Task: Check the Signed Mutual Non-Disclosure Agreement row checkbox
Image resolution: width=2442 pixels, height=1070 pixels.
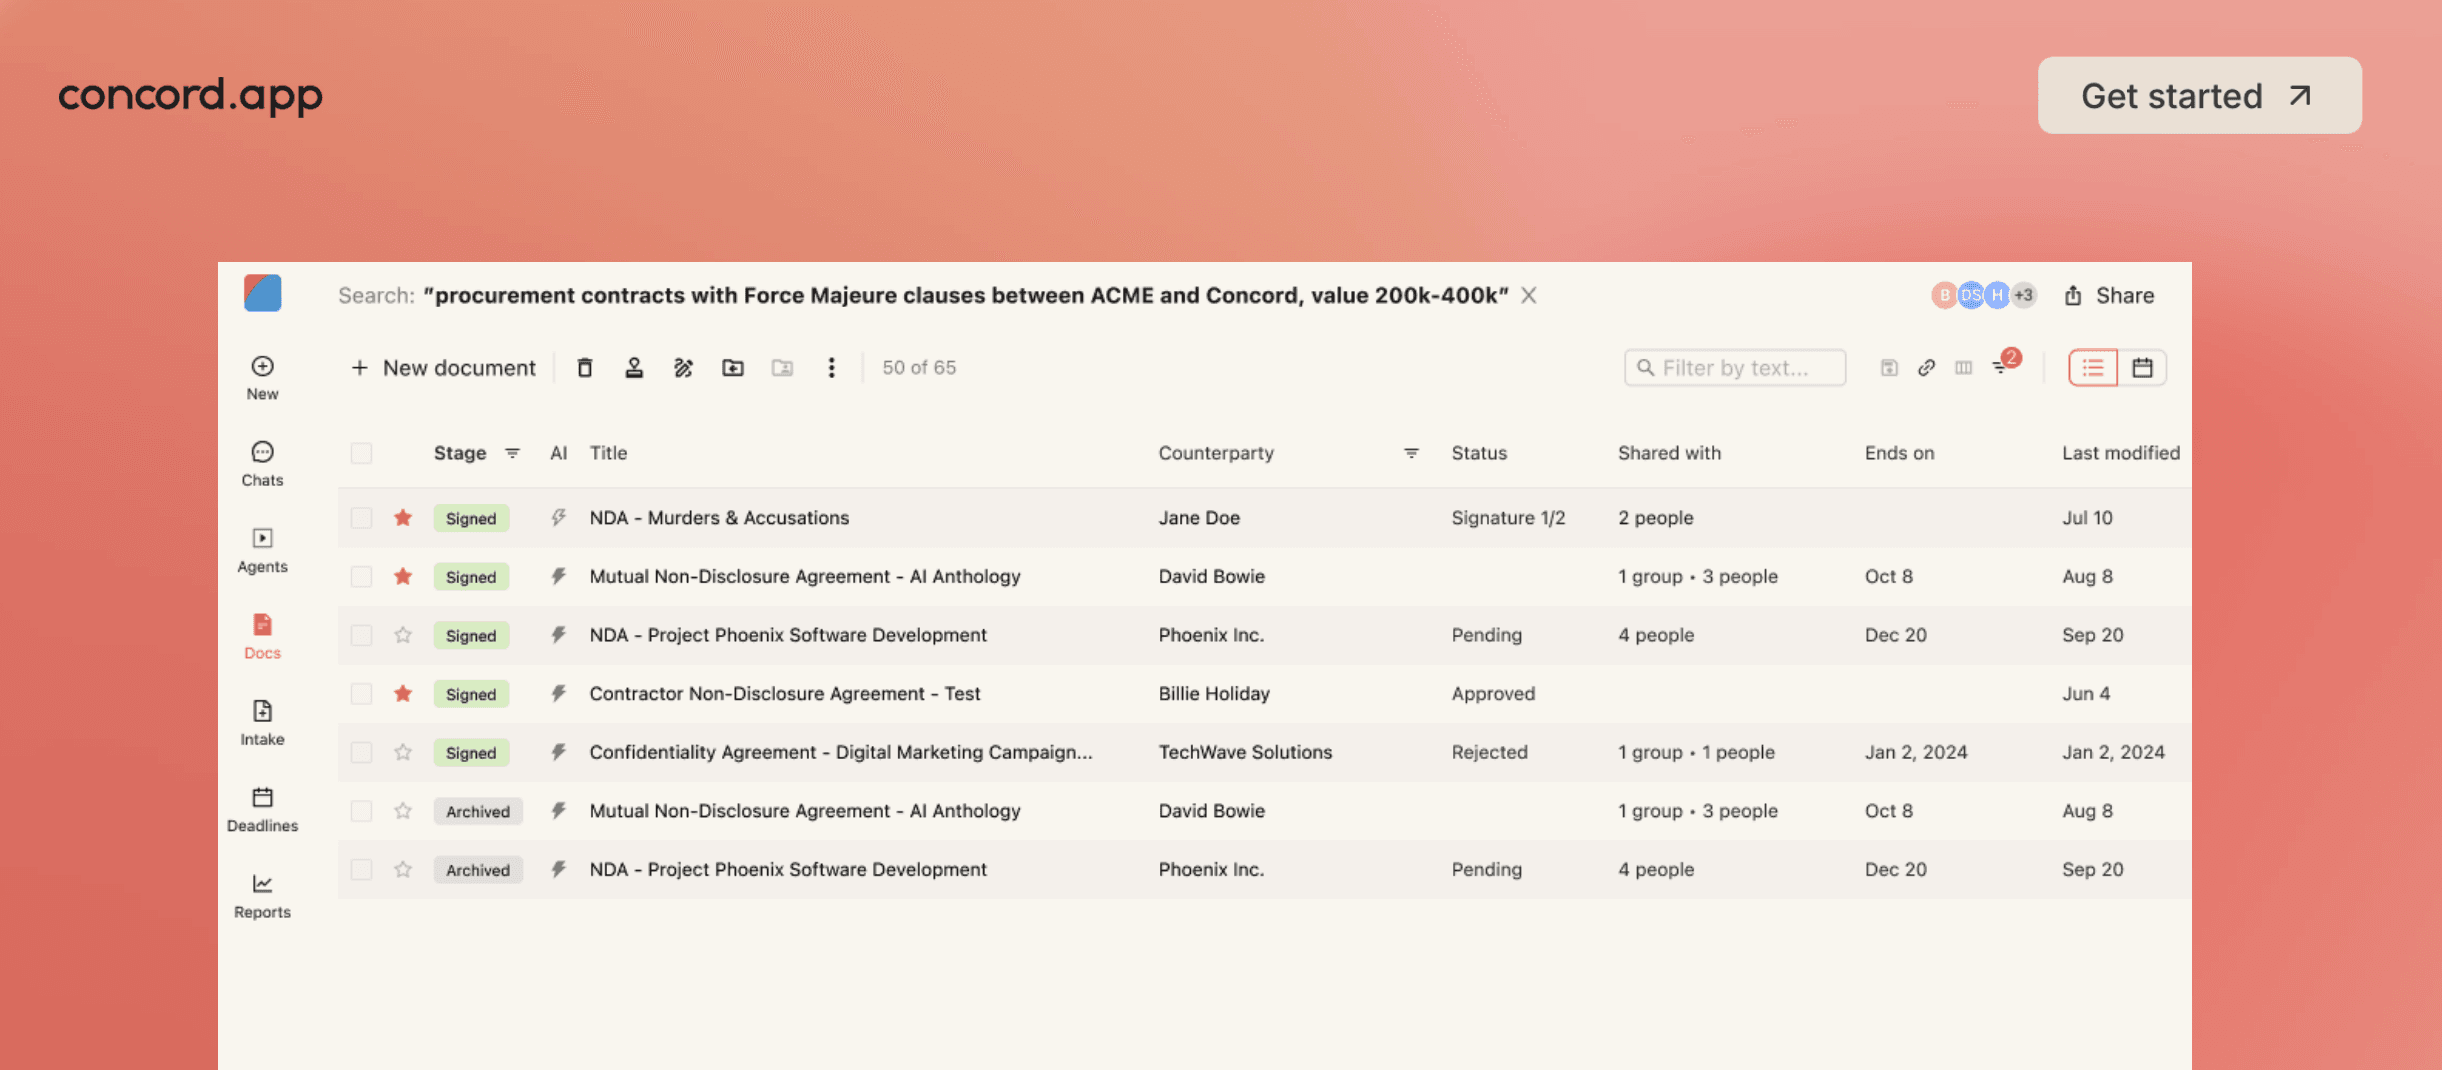Action: (x=361, y=576)
